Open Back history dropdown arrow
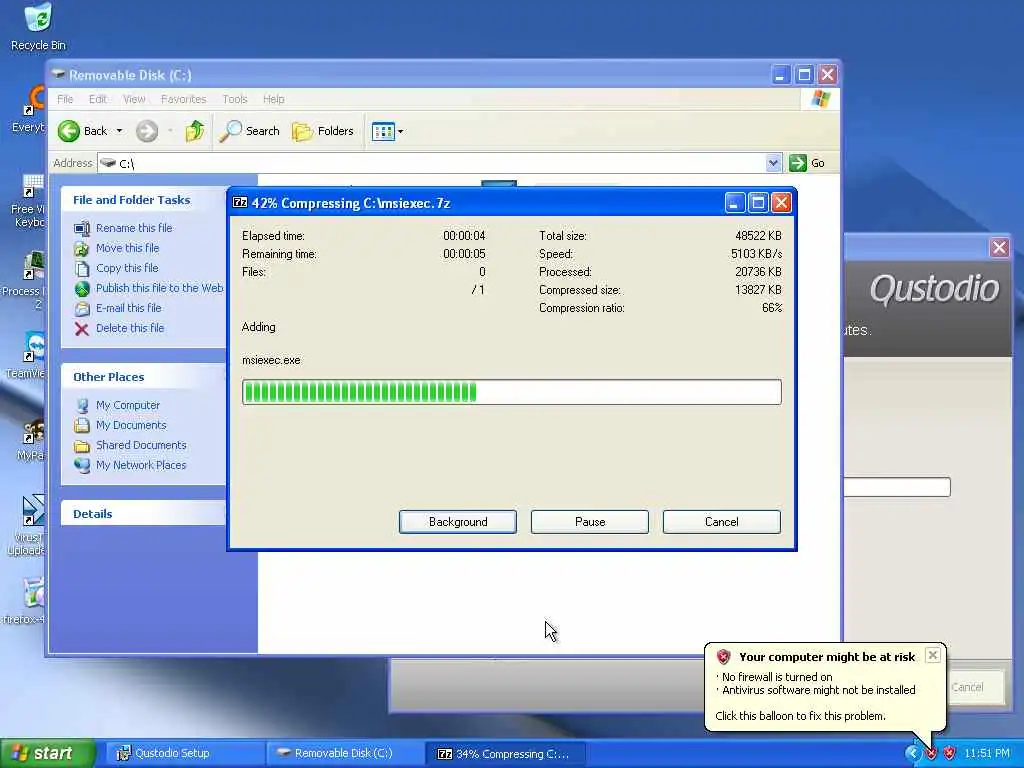The height and width of the screenshot is (768, 1024). coord(120,131)
